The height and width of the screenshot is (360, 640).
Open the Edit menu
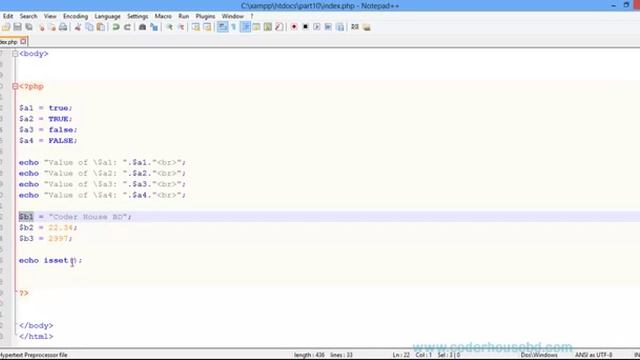8,16
